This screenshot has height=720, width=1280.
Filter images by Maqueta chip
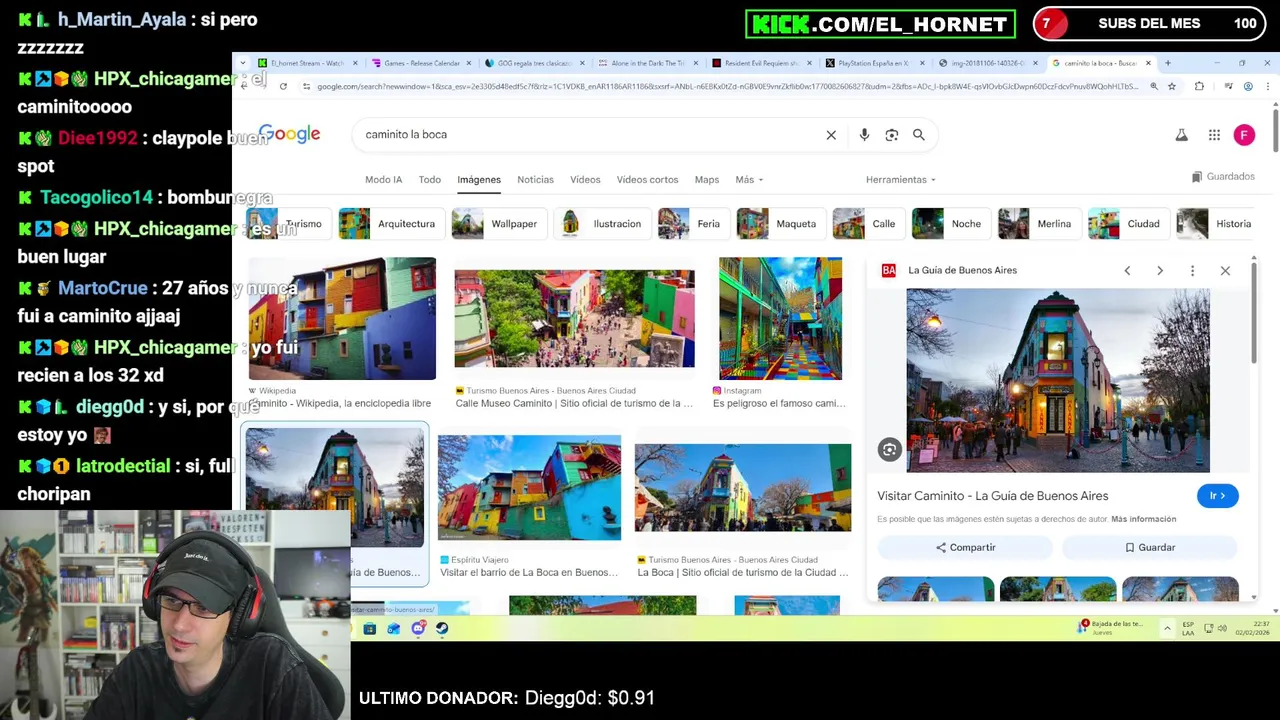point(779,224)
